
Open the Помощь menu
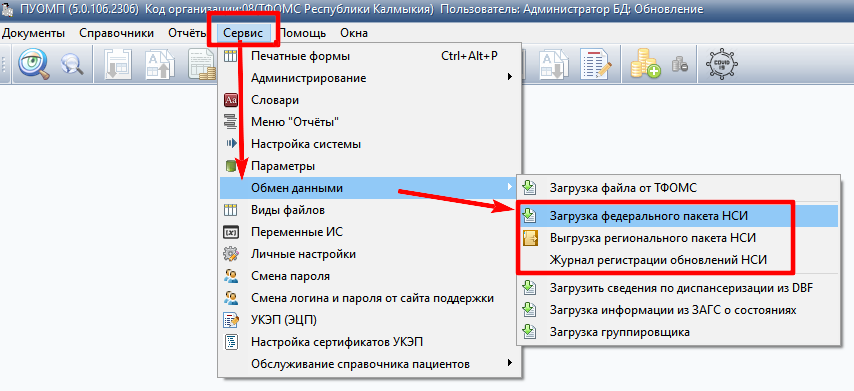[x=302, y=33]
